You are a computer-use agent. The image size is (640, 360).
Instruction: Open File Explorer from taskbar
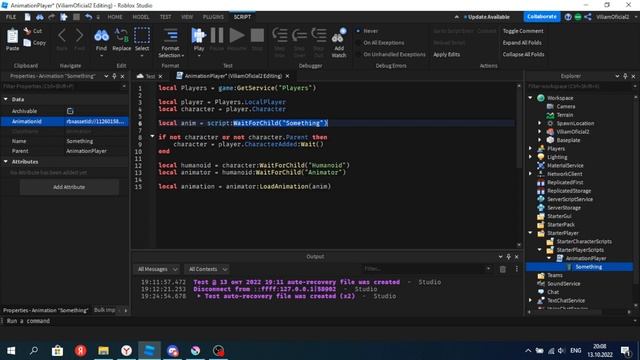[103, 351]
